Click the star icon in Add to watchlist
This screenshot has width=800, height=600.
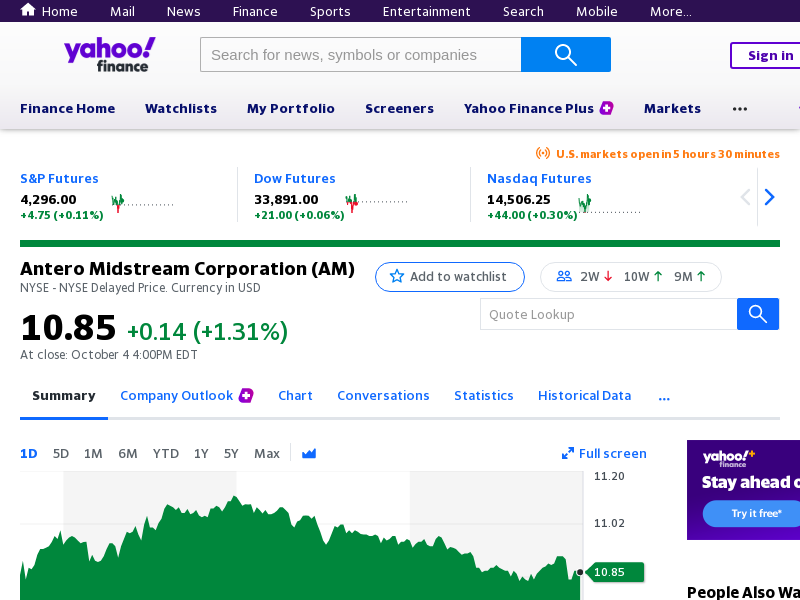click(x=397, y=277)
